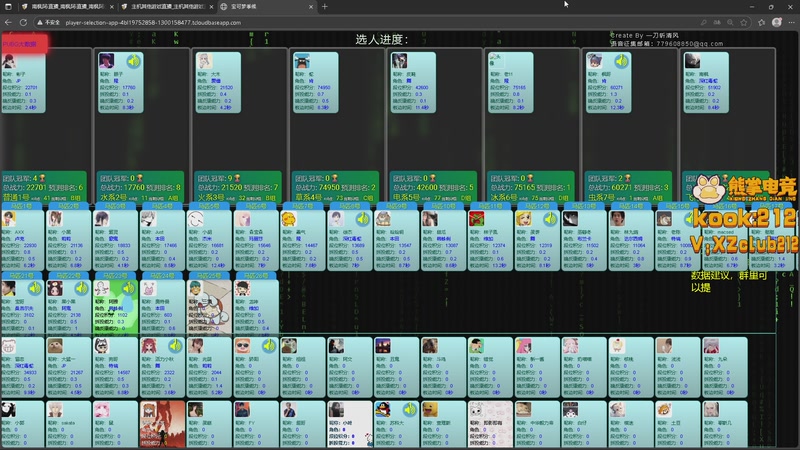This screenshot has width=800, height=450.
Task: Switch to the 主机其他游戏直播 tab
Action: click(x=167, y=7)
